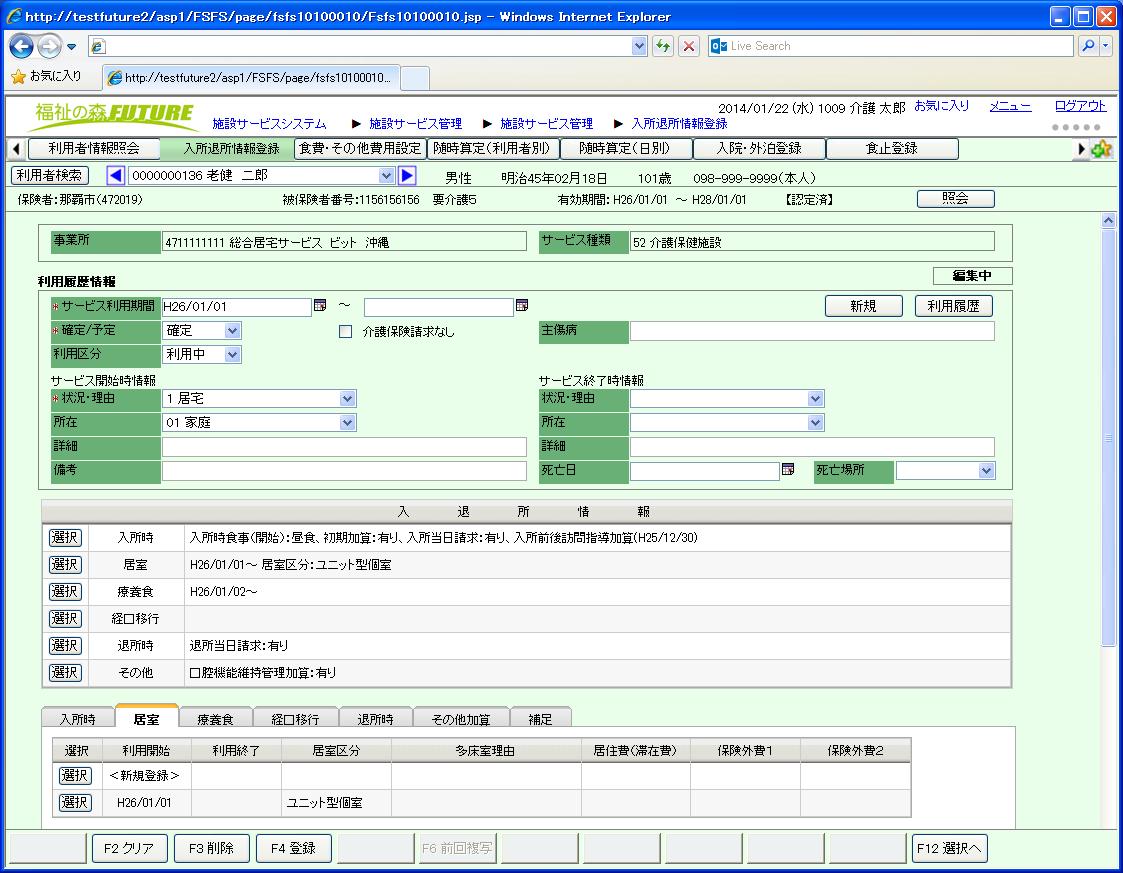Click 選択 for the ＜新規登録＞ row

pos(74,776)
